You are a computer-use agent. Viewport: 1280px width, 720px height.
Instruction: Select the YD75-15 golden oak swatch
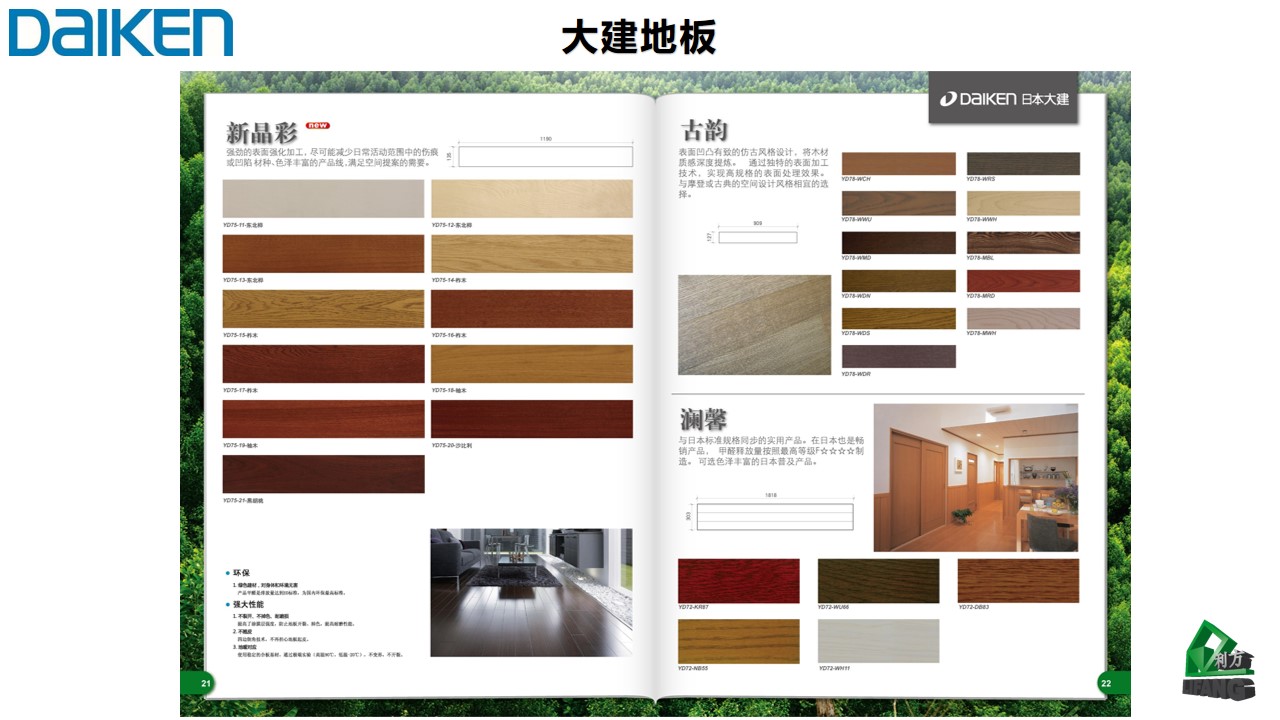point(323,309)
